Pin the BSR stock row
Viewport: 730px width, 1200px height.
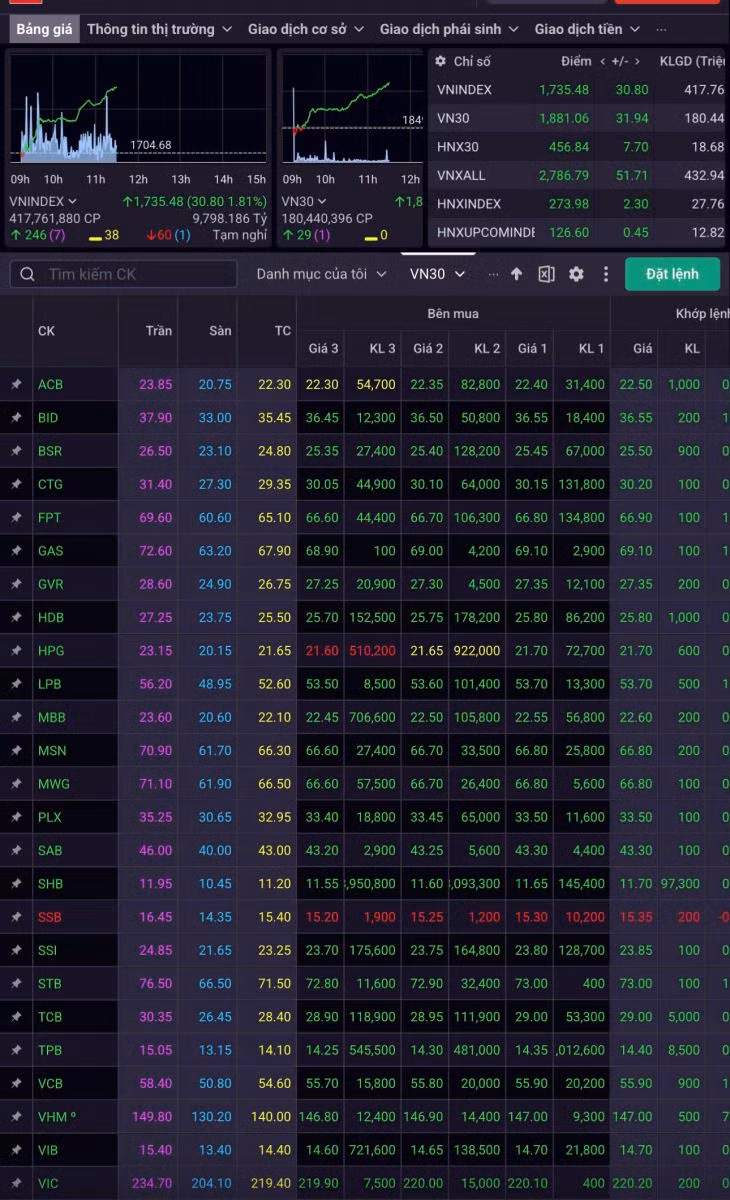[x=16, y=451]
